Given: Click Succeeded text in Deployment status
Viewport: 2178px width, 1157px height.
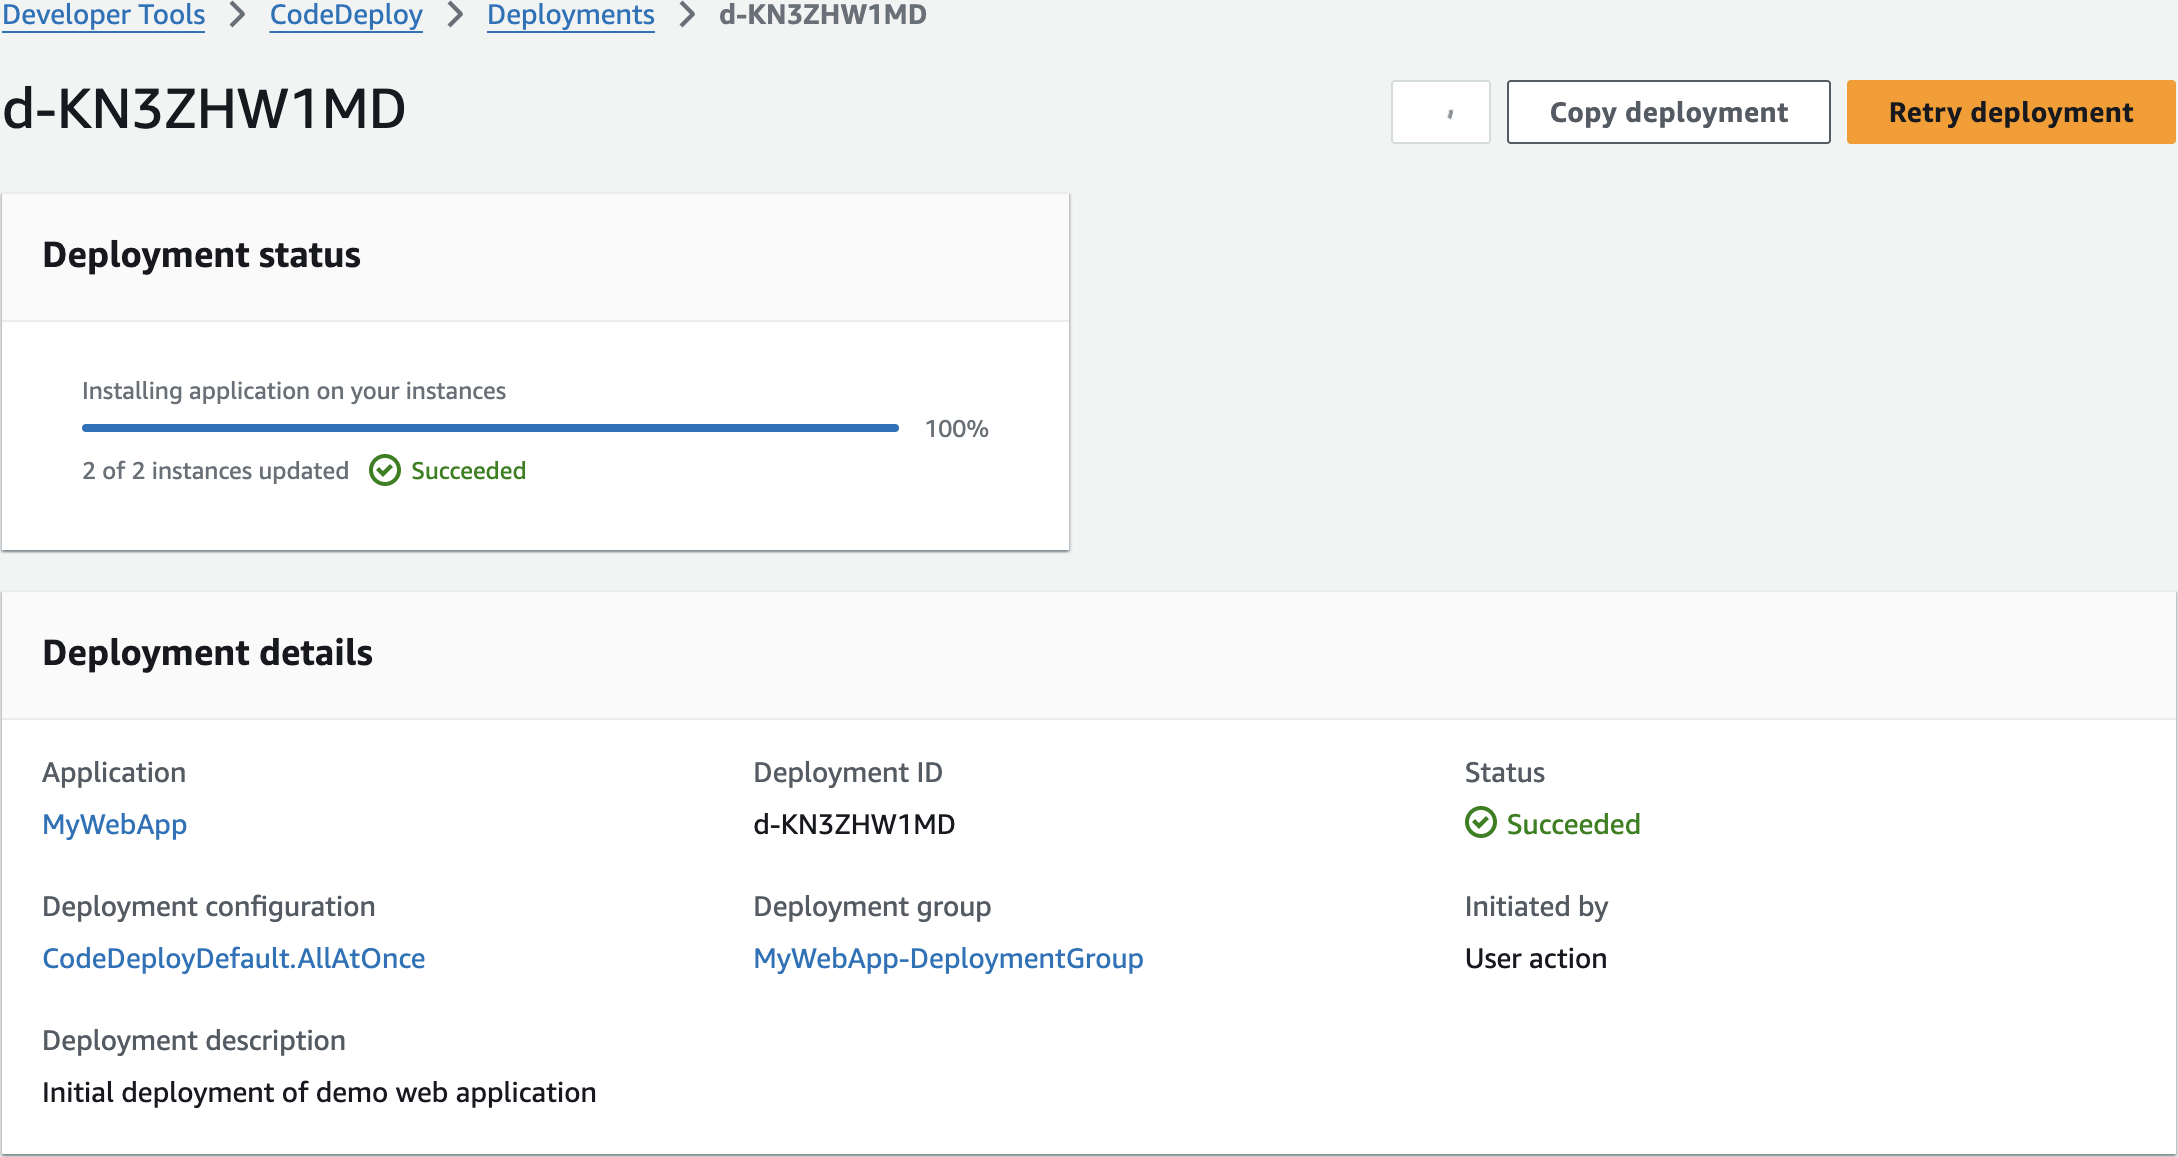Looking at the screenshot, I should point(468,470).
